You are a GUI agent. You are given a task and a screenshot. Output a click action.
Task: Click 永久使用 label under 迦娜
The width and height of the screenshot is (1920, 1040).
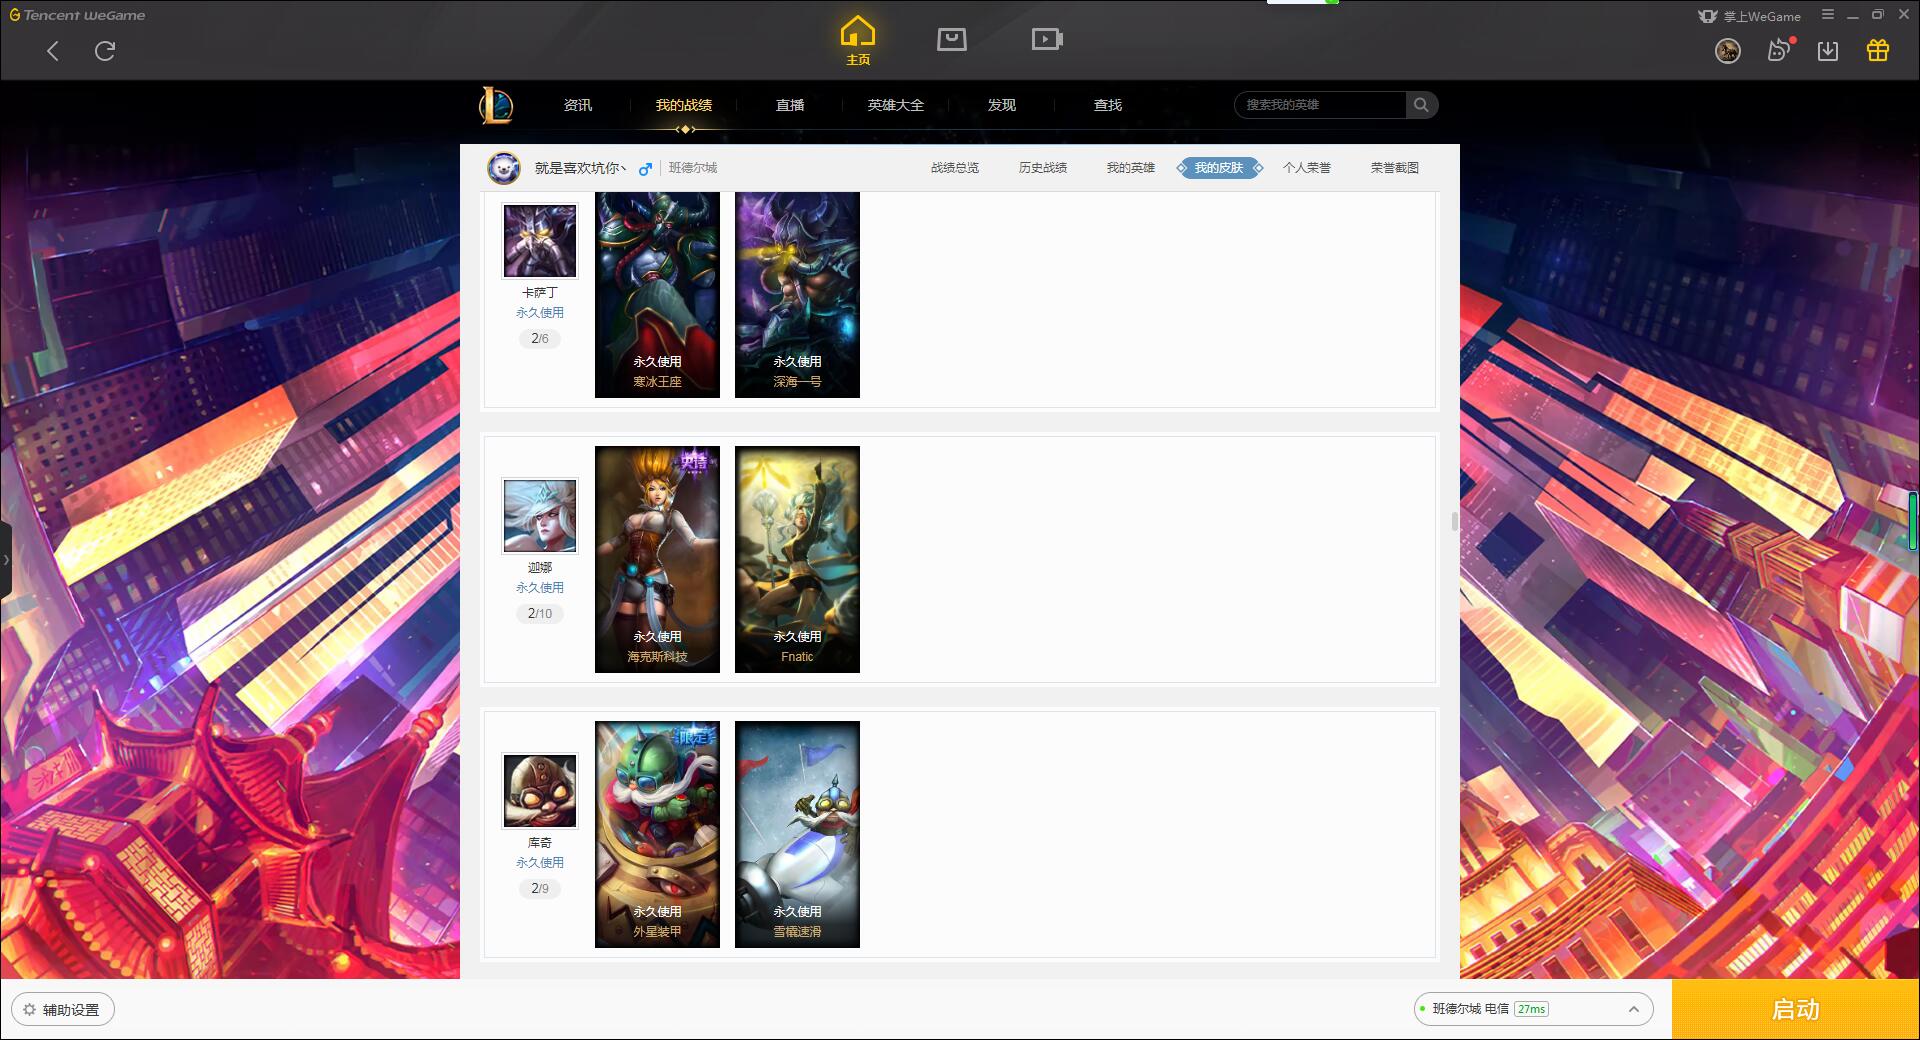(540, 588)
